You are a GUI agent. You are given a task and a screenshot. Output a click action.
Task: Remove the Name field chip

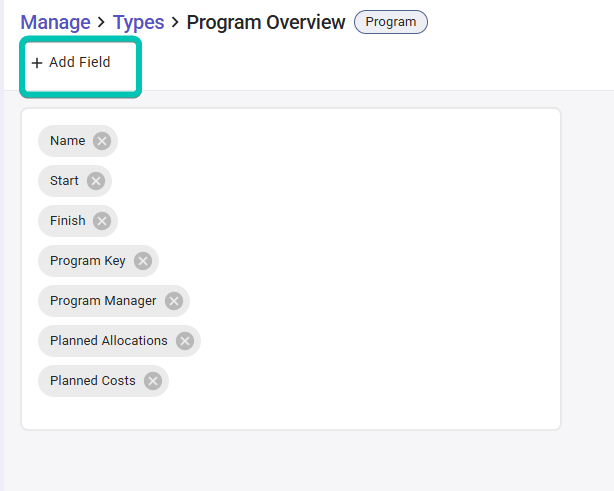pyautogui.click(x=102, y=141)
